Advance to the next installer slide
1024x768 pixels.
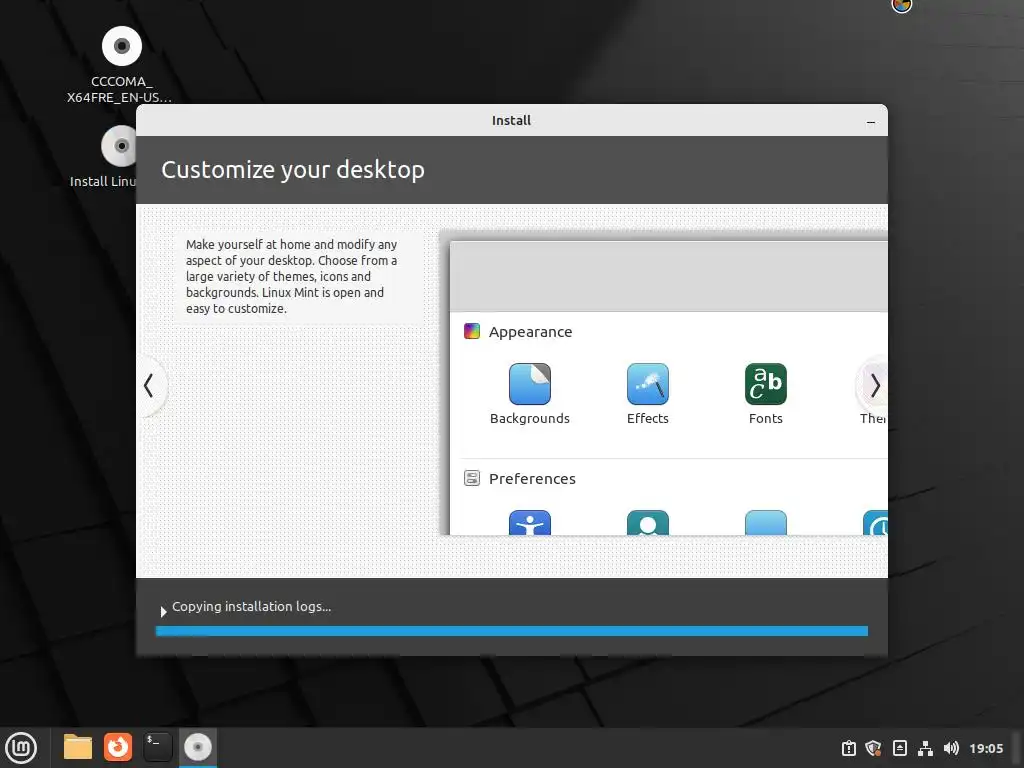874,386
